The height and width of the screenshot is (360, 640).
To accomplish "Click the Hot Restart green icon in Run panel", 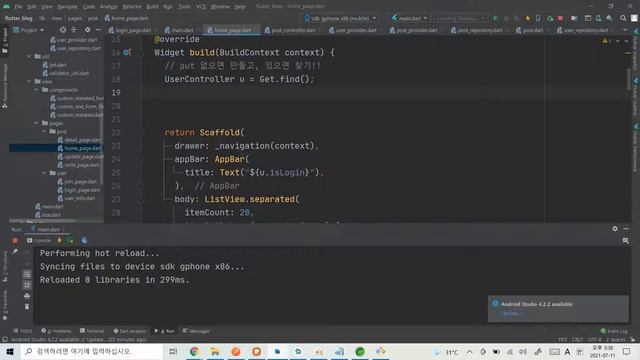I will [x=71, y=240].
